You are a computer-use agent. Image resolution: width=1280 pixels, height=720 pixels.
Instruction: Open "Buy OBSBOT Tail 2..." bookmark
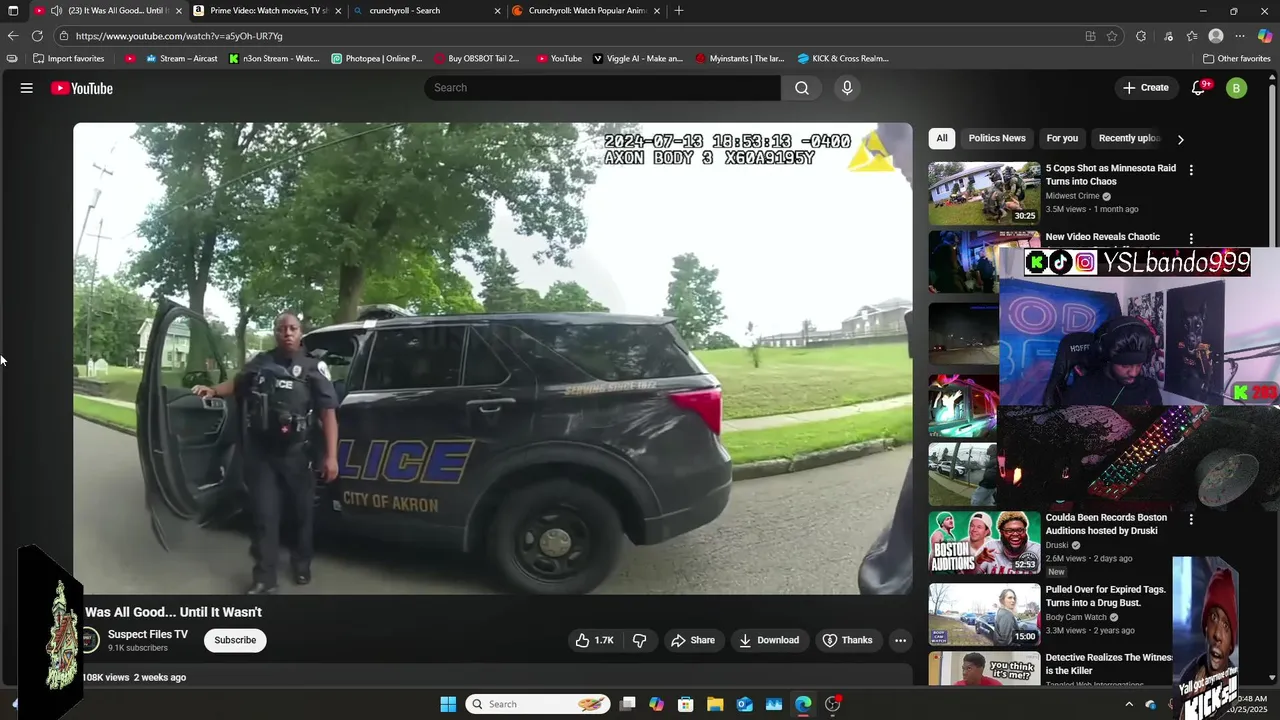[x=476, y=58]
